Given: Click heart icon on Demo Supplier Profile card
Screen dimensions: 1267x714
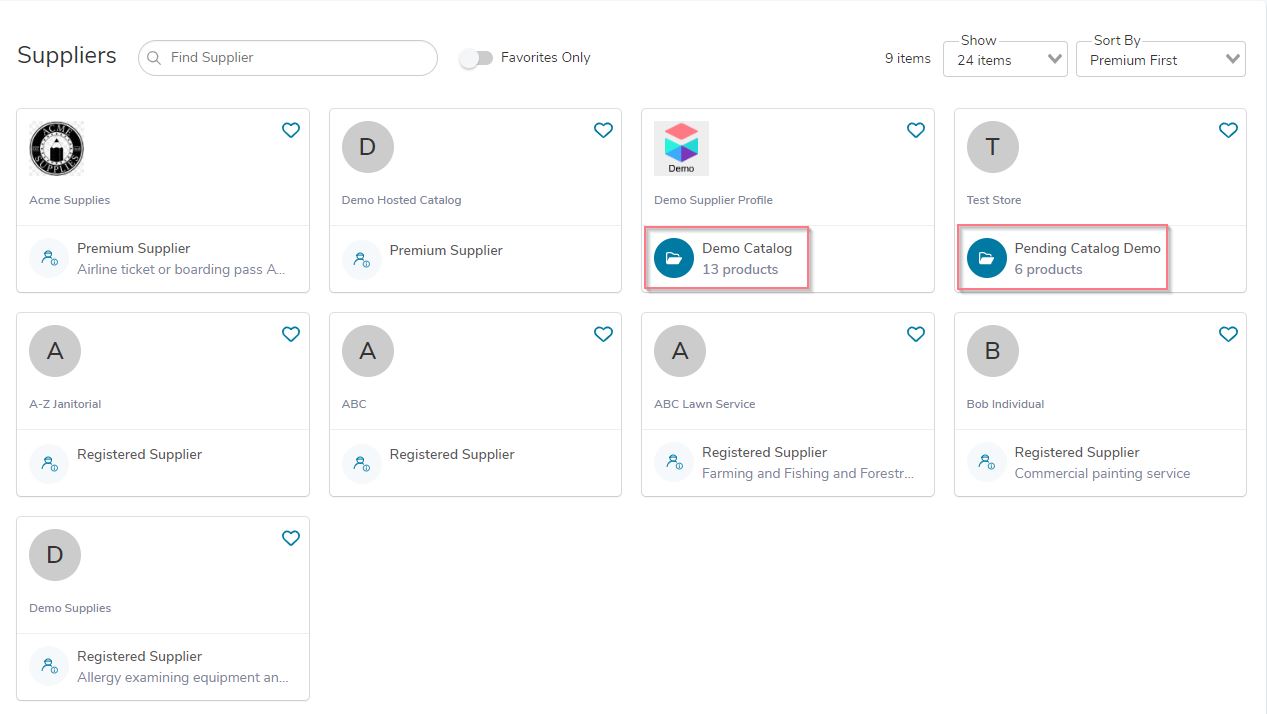Looking at the screenshot, I should click(x=916, y=130).
